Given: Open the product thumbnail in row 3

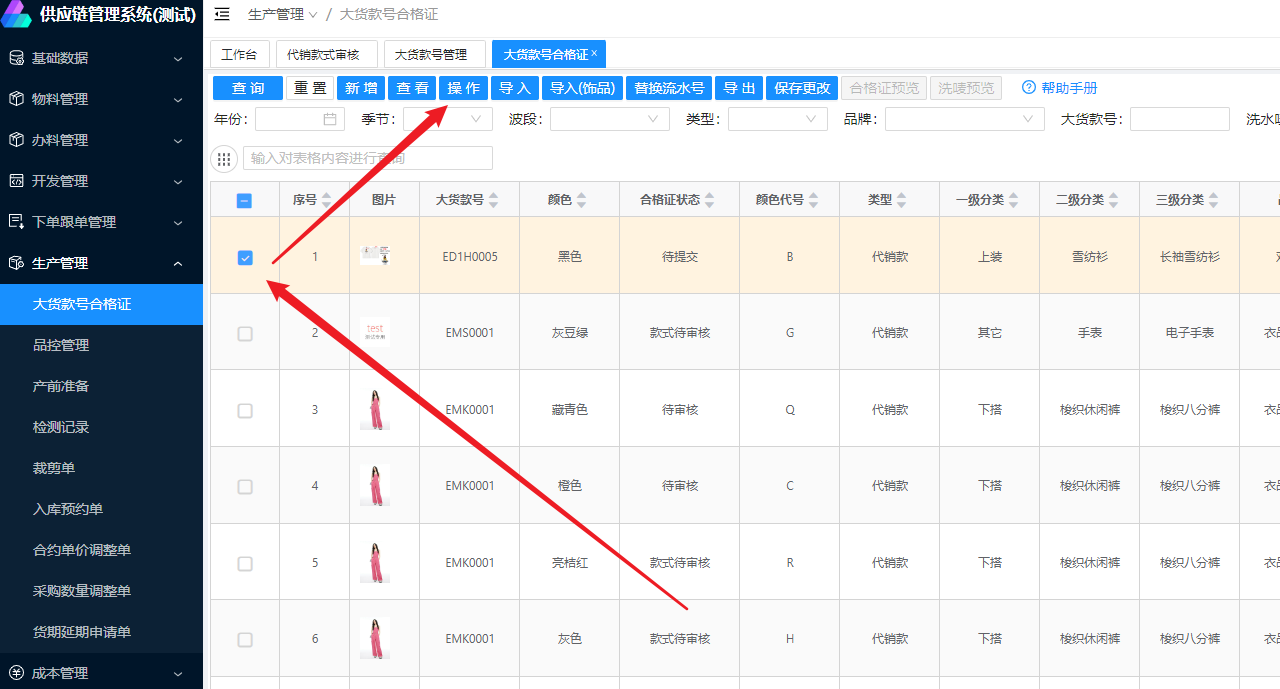Looking at the screenshot, I should 375,409.
